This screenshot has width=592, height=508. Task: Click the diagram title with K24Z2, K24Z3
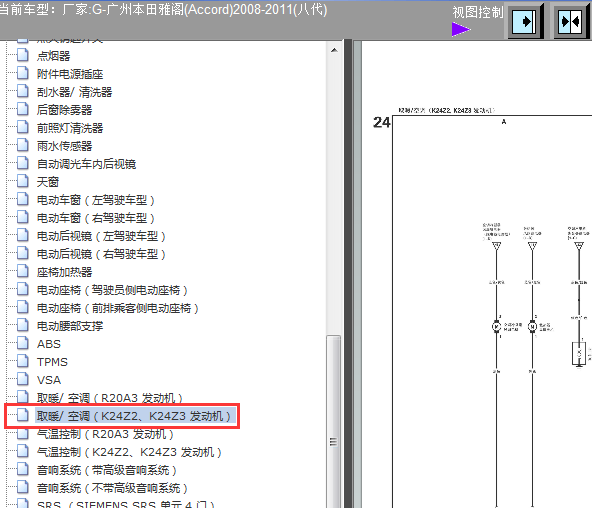(x=446, y=110)
